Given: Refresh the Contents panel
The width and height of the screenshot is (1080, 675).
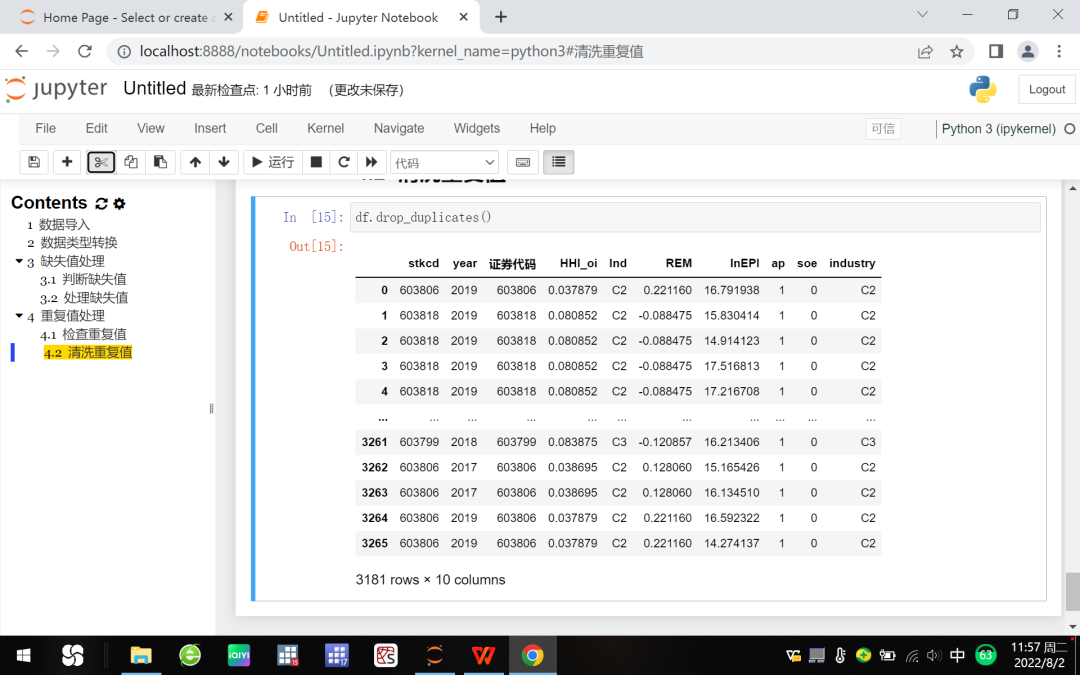Looking at the screenshot, I should 101,203.
